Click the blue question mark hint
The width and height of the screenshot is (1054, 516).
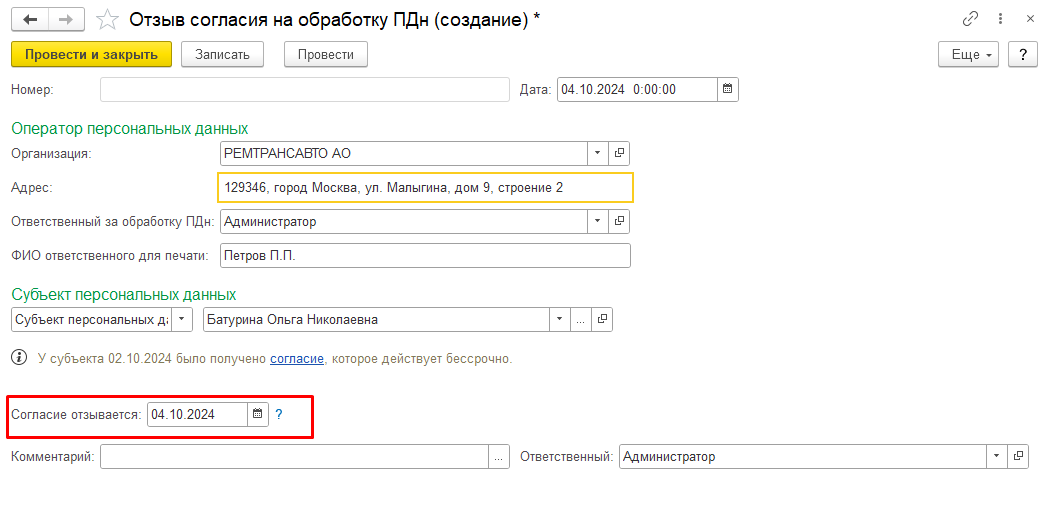[279, 414]
